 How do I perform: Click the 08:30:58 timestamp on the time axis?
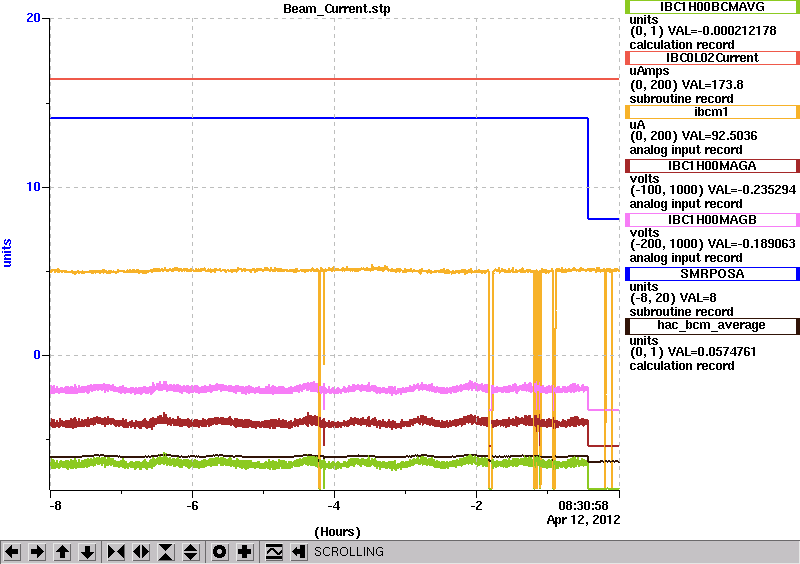click(x=584, y=506)
